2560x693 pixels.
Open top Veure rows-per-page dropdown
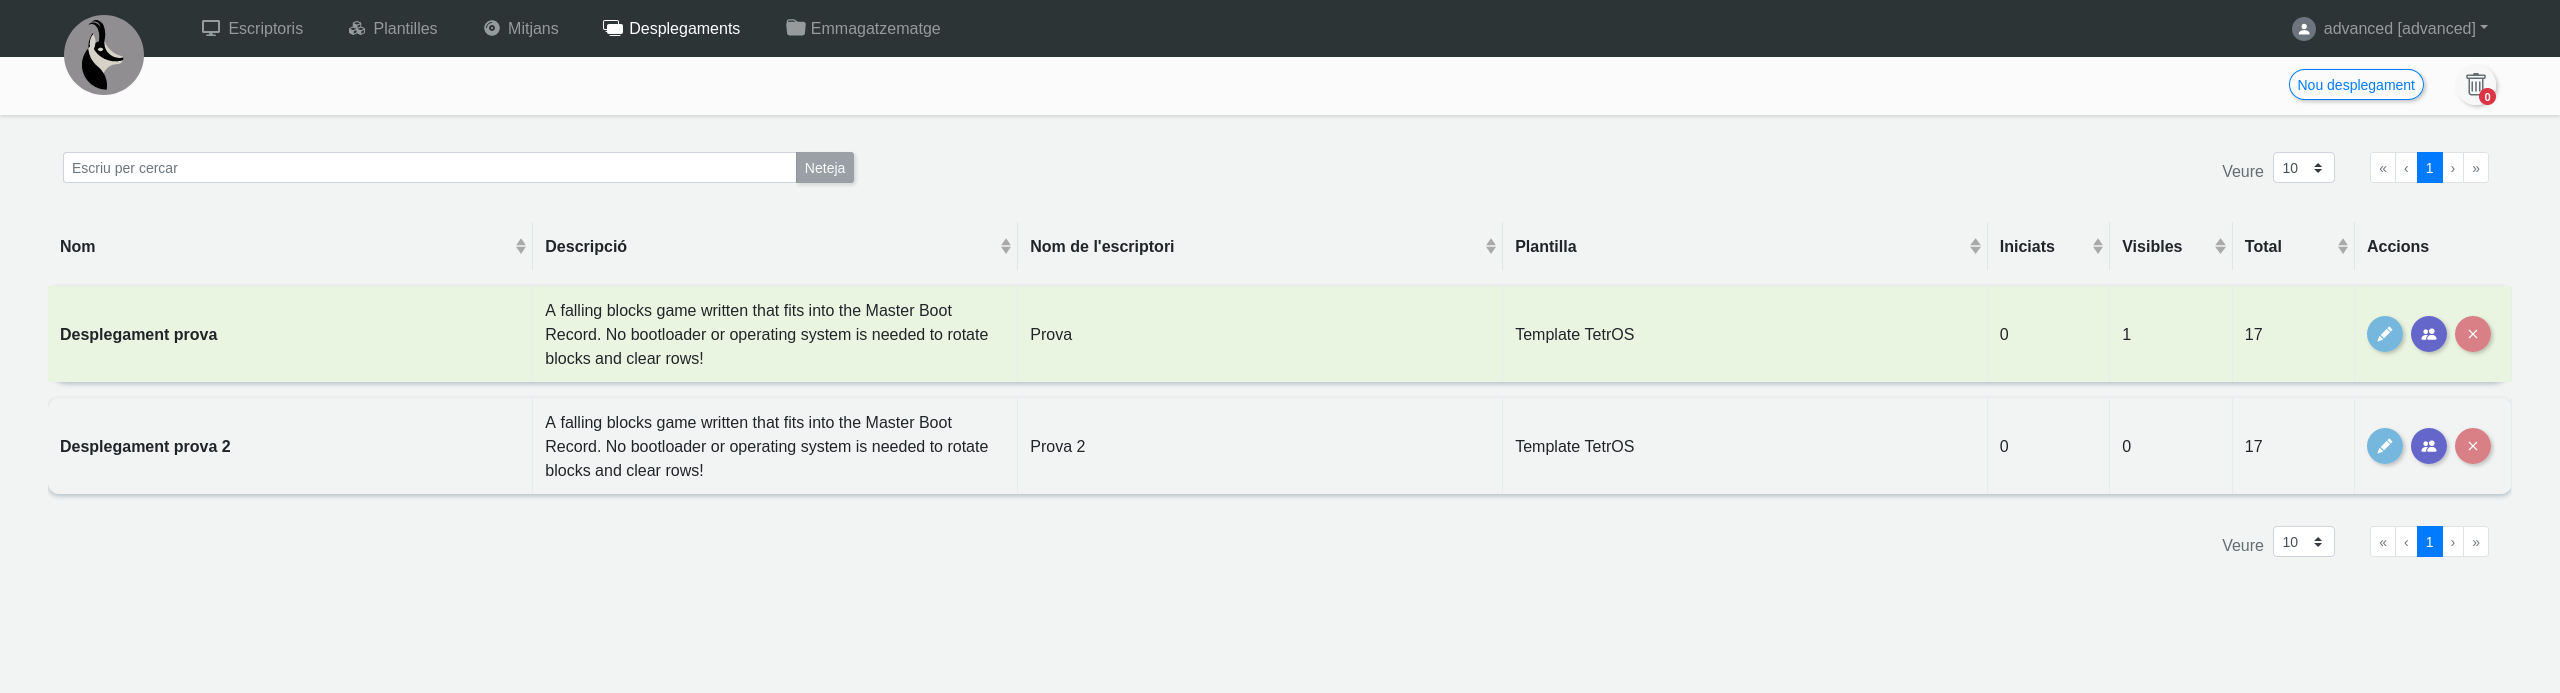pyautogui.click(x=2303, y=168)
